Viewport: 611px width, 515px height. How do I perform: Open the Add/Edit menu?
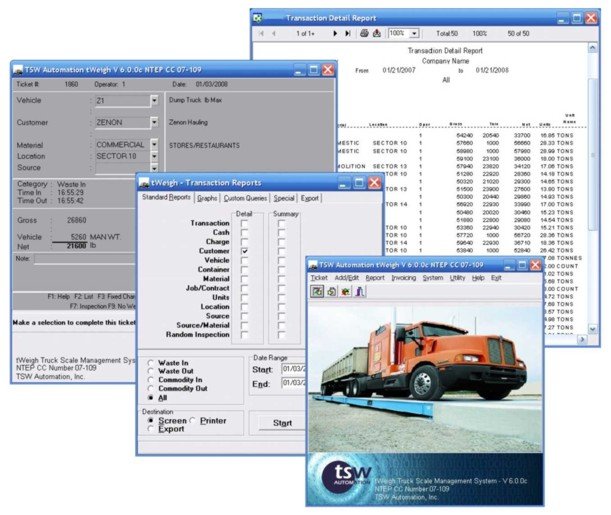(346, 278)
